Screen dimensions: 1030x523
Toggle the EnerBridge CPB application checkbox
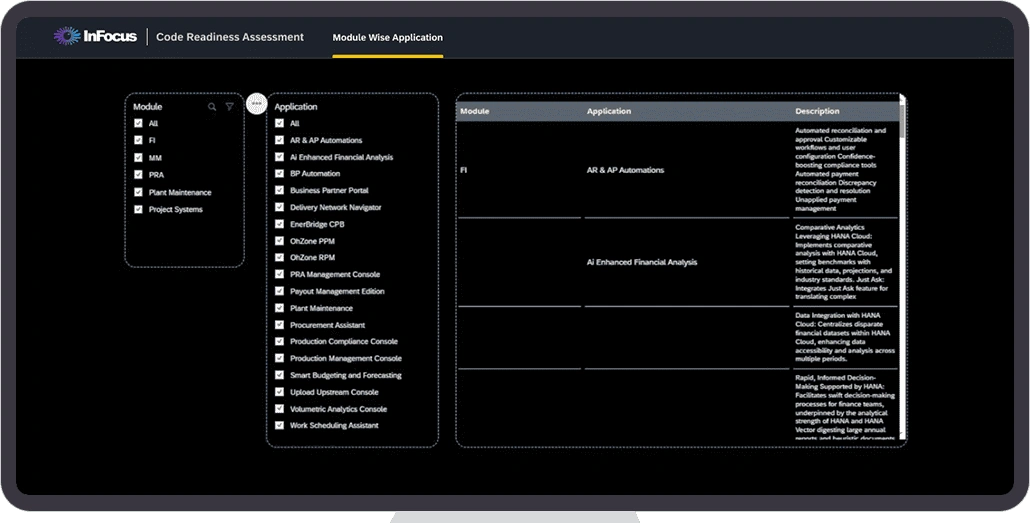[279, 224]
